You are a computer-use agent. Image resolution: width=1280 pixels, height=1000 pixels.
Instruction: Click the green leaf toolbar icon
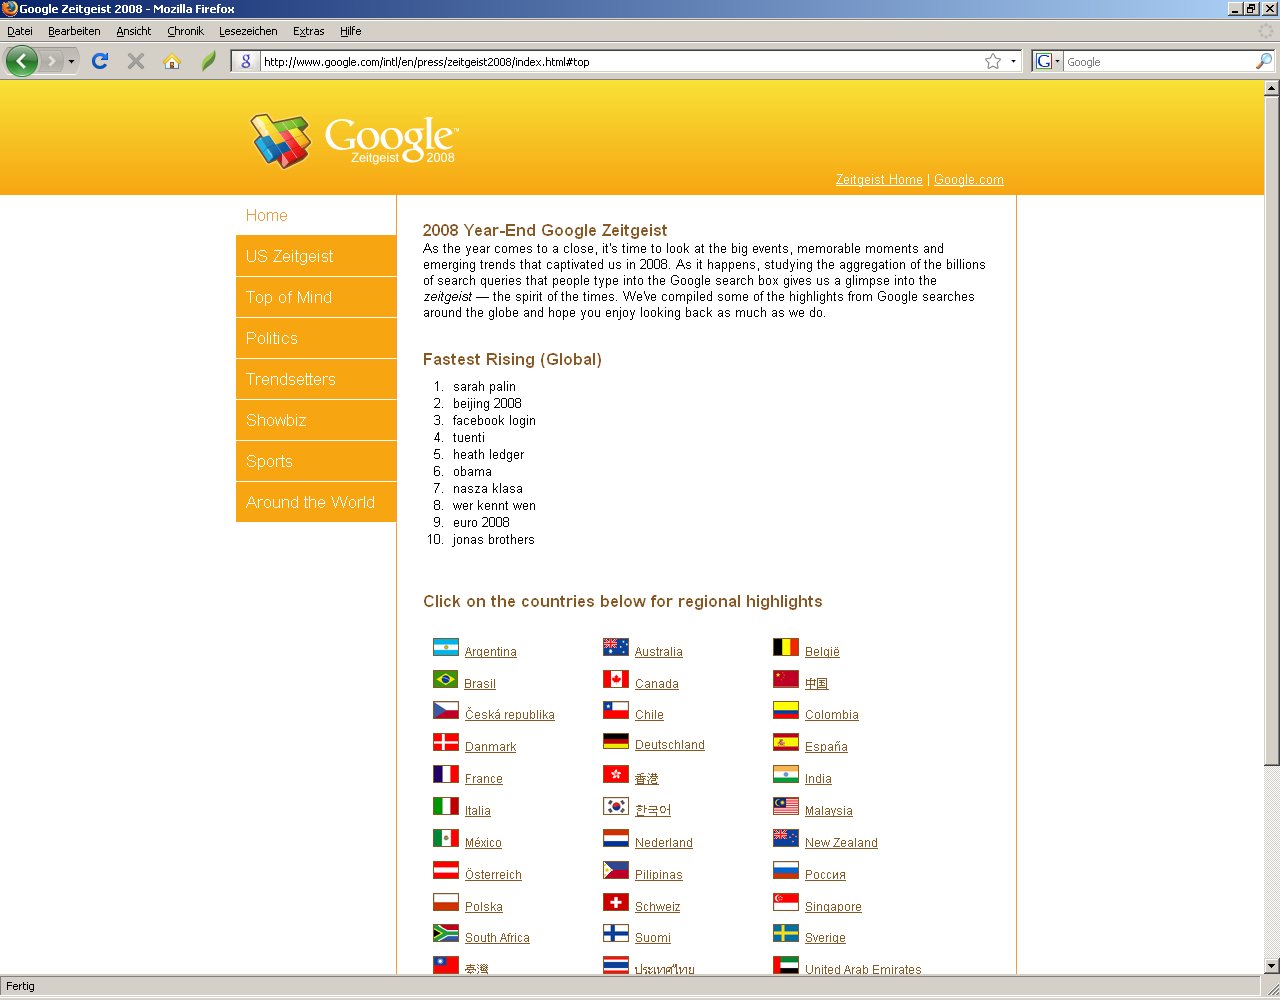(208, 61)
